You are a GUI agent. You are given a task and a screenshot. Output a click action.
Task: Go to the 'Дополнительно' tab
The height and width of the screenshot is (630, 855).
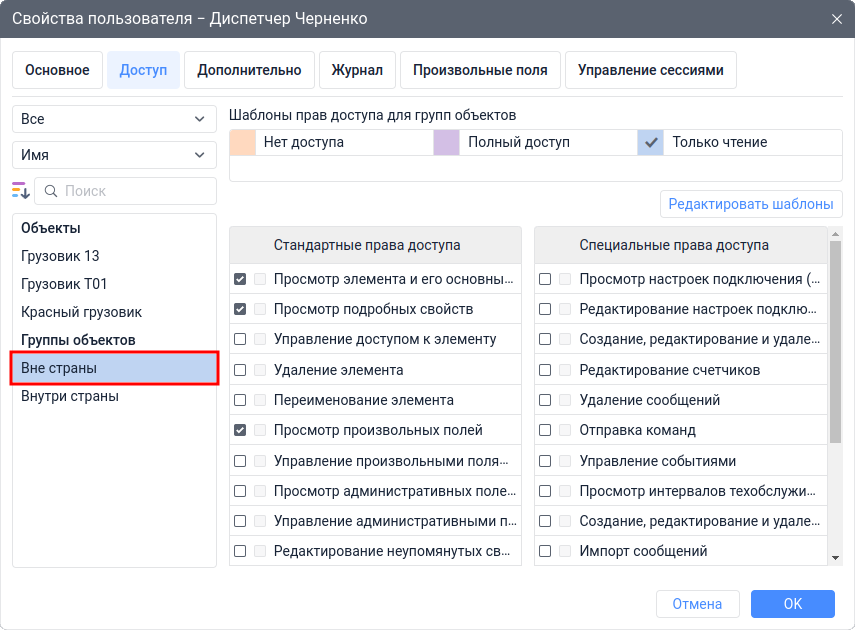coord(249,70)
